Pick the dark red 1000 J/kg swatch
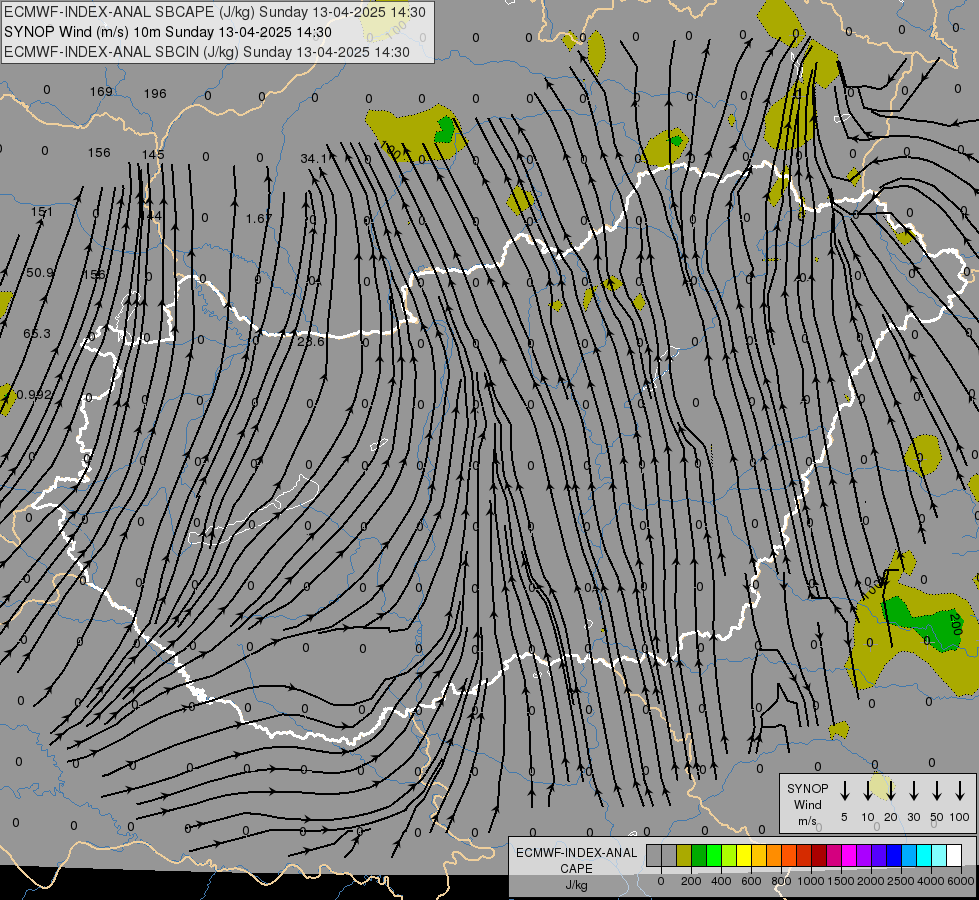 pos(819,855)
